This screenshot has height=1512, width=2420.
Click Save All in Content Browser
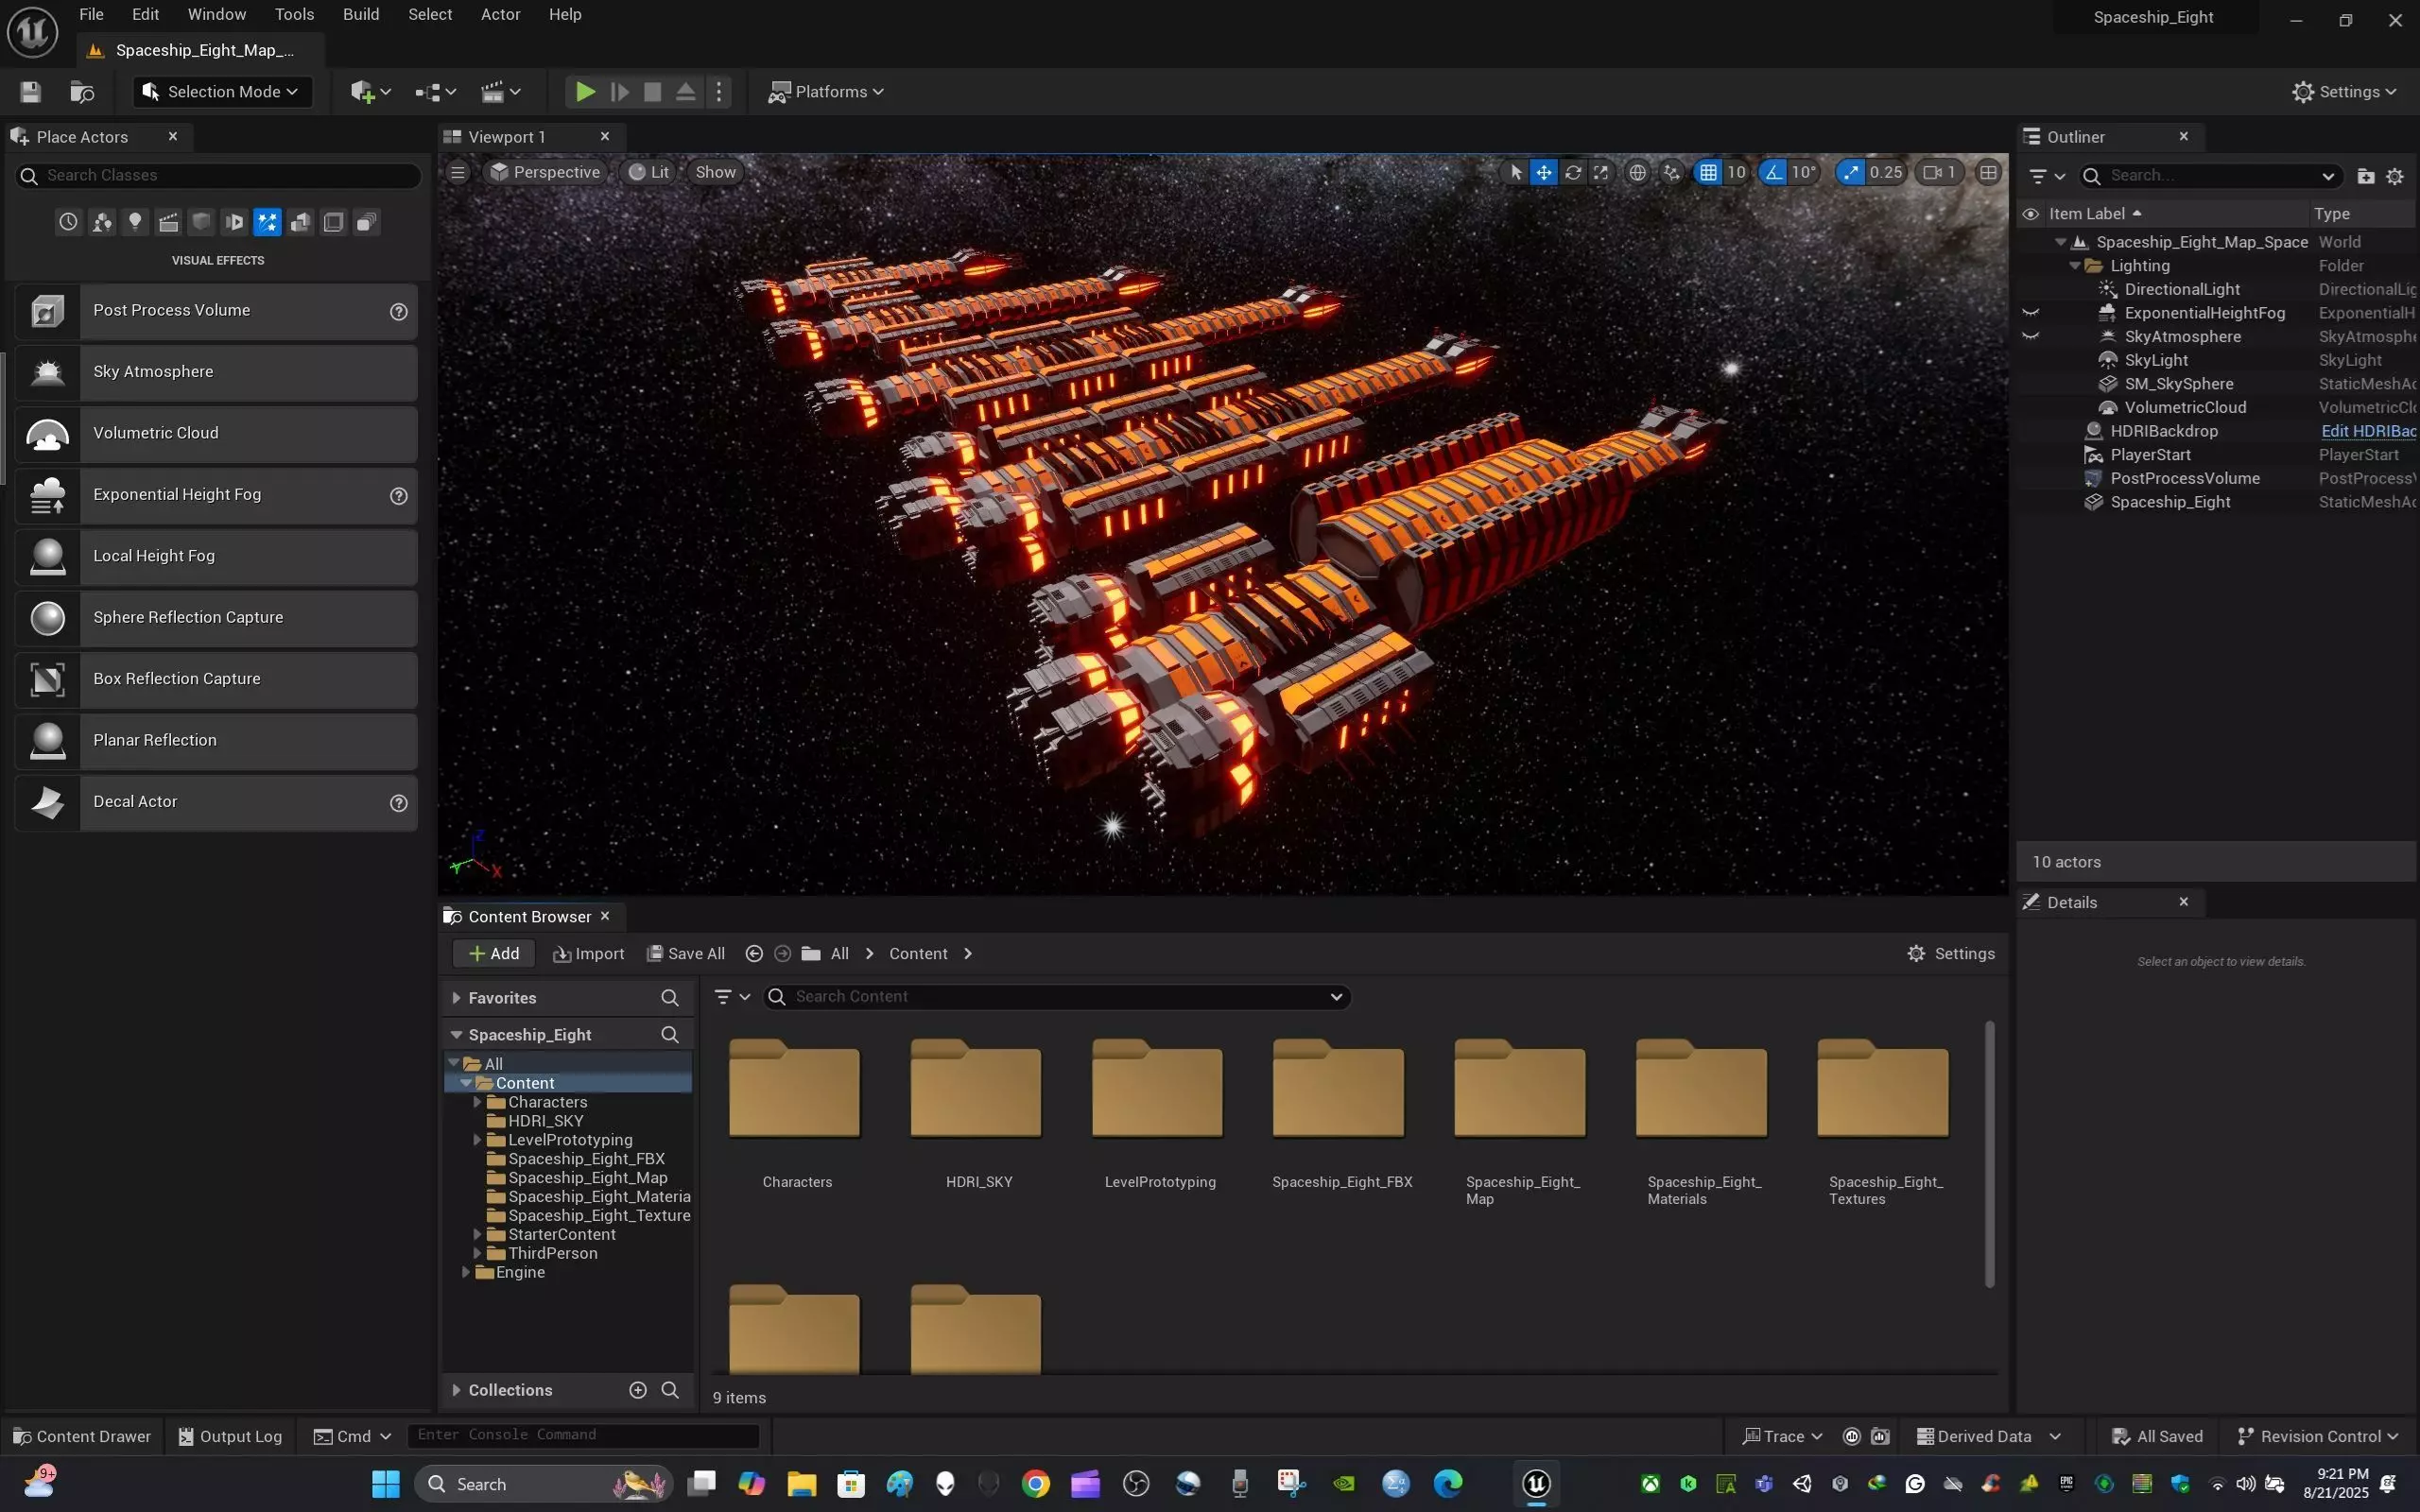[x=686, y=954]
